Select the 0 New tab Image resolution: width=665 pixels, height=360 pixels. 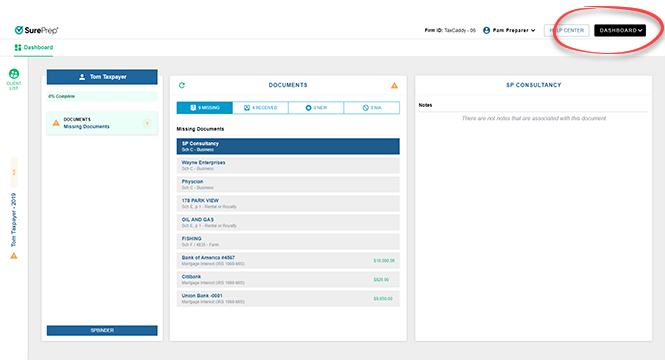pos(316,108)
